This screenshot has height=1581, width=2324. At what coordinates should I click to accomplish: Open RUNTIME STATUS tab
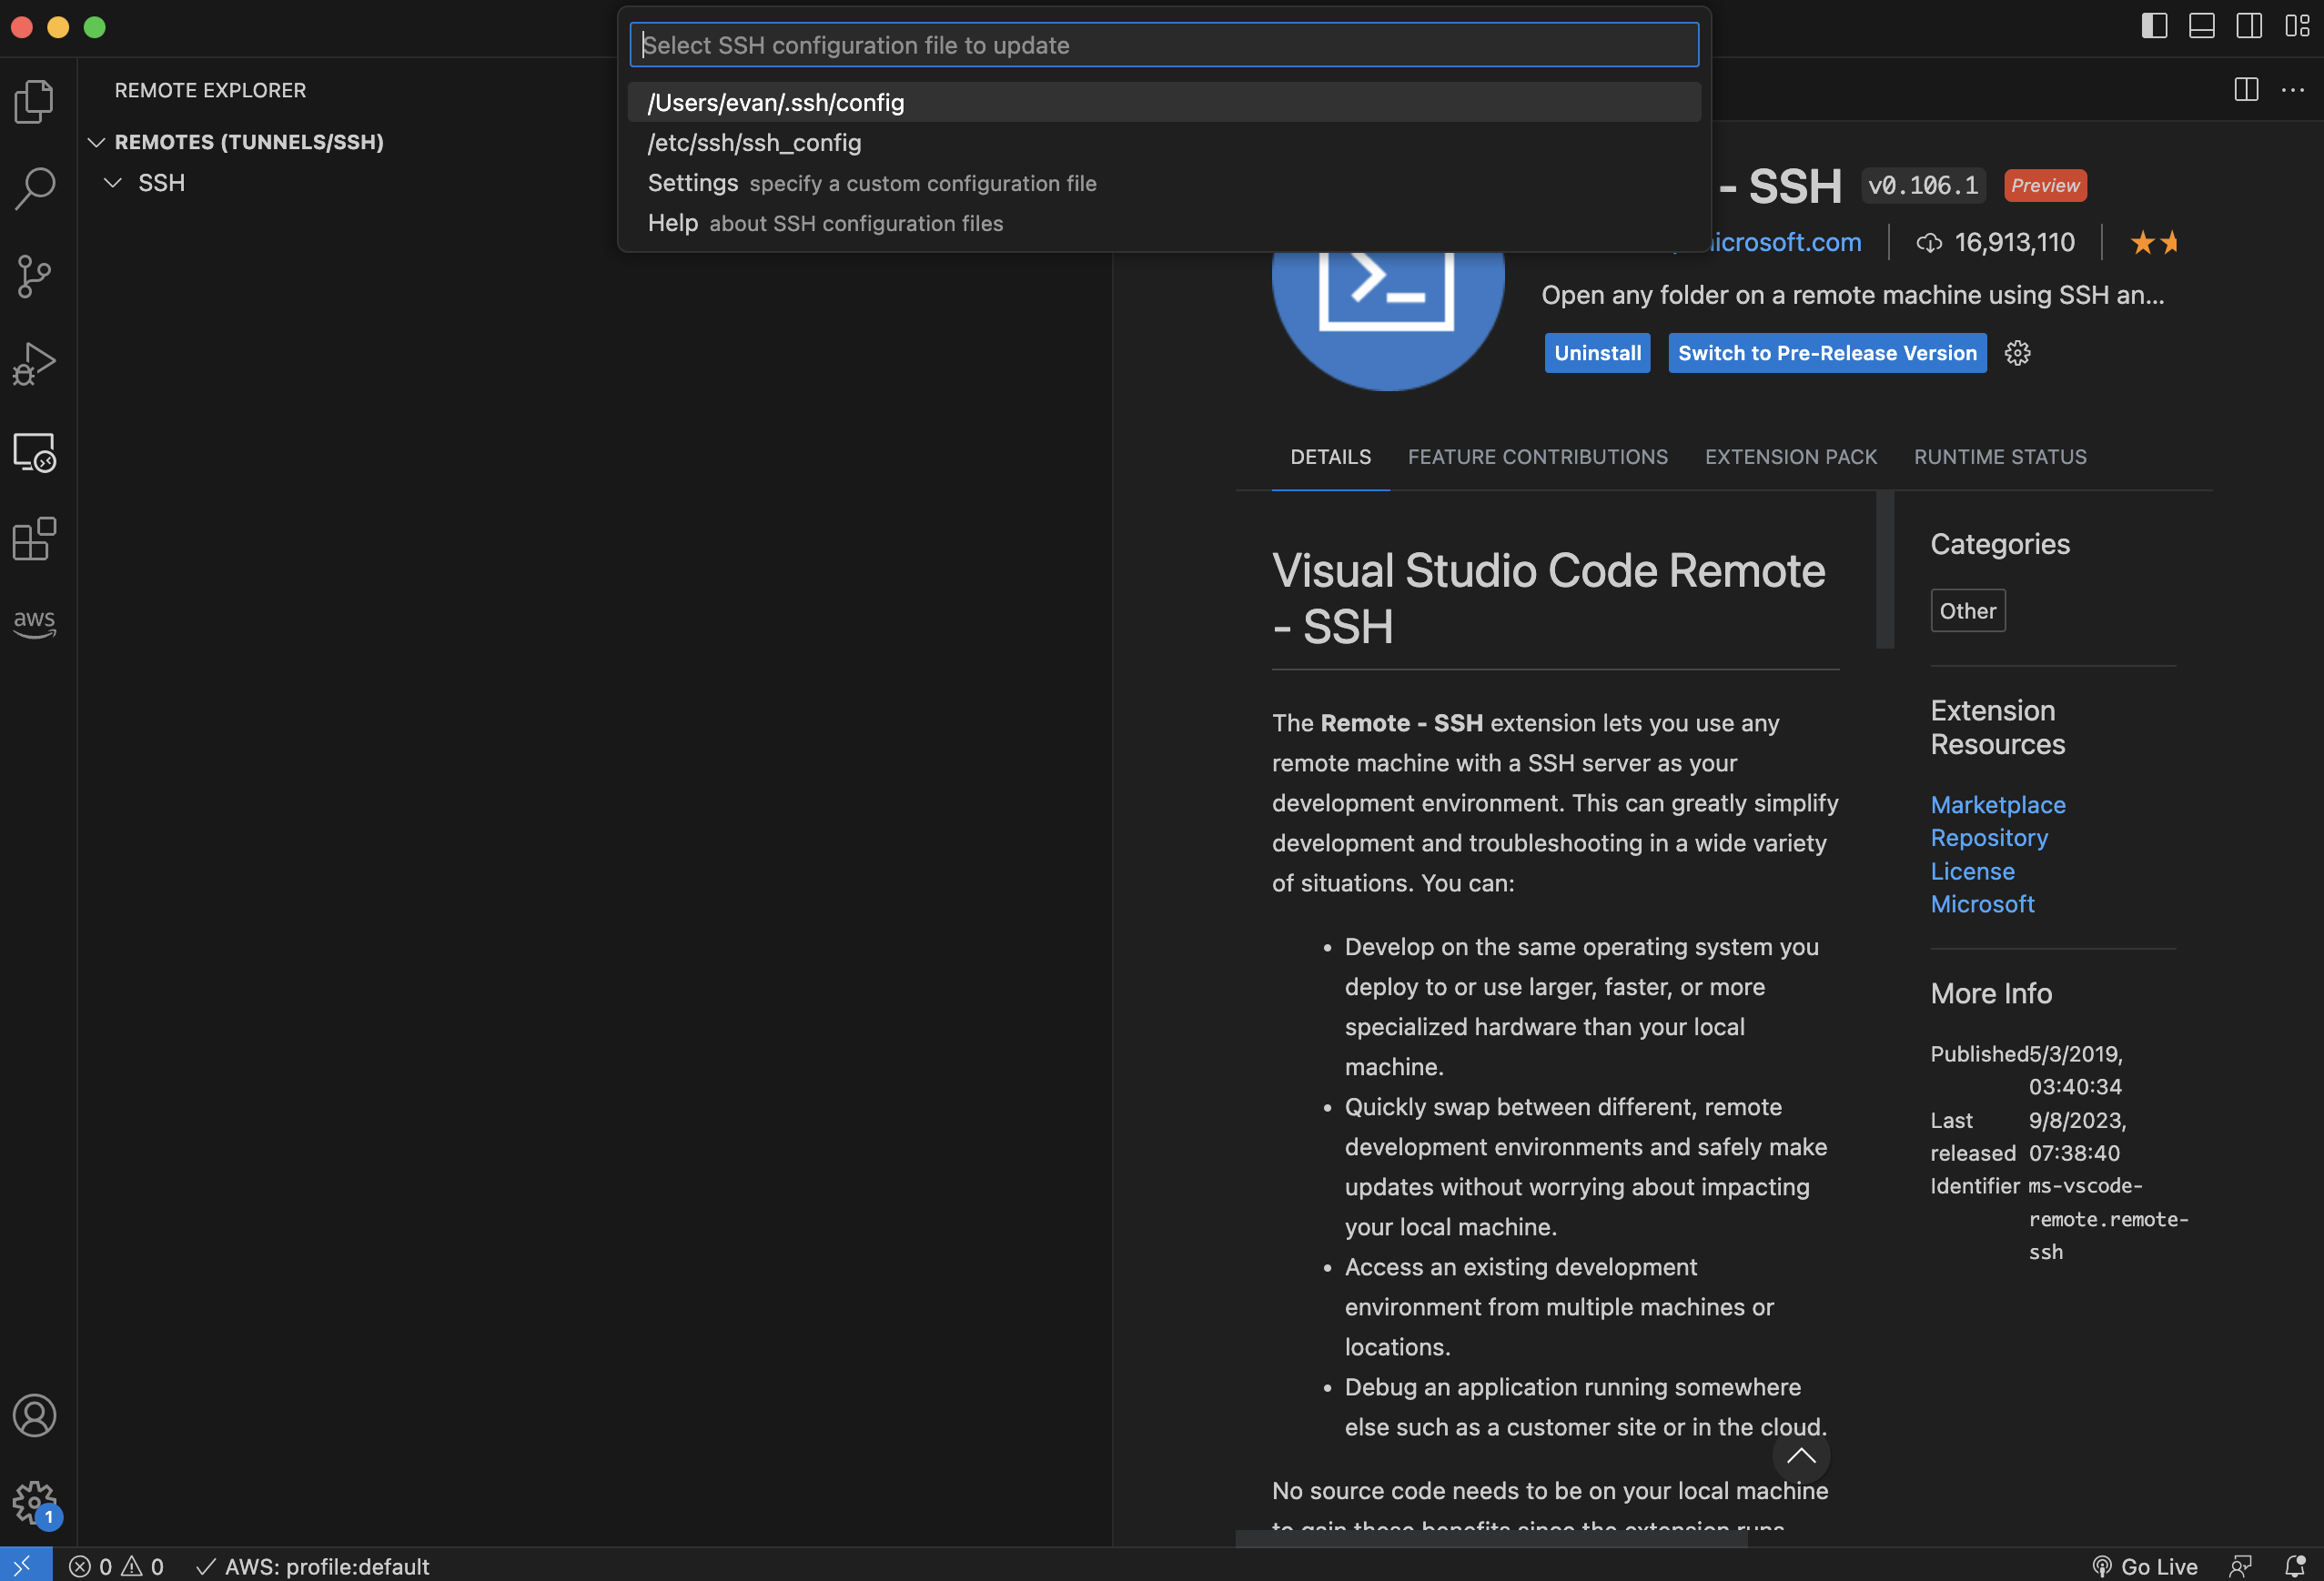click(2000, 457)
